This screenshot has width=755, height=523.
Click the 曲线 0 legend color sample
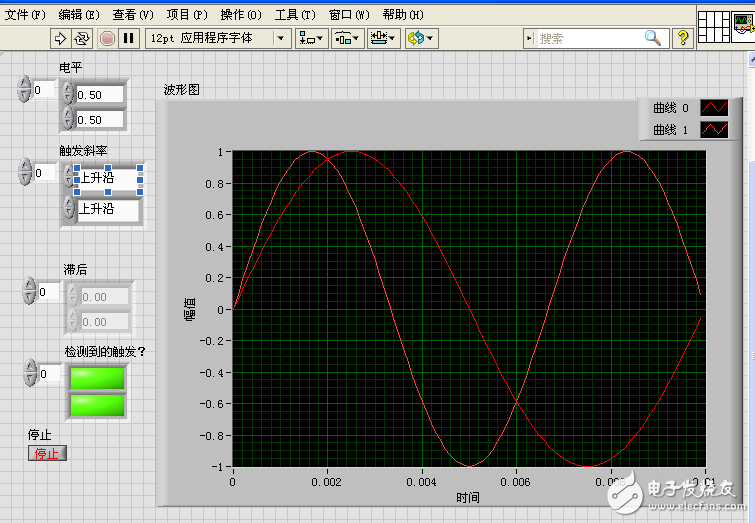pyautogui.click(x=713, y=108)
